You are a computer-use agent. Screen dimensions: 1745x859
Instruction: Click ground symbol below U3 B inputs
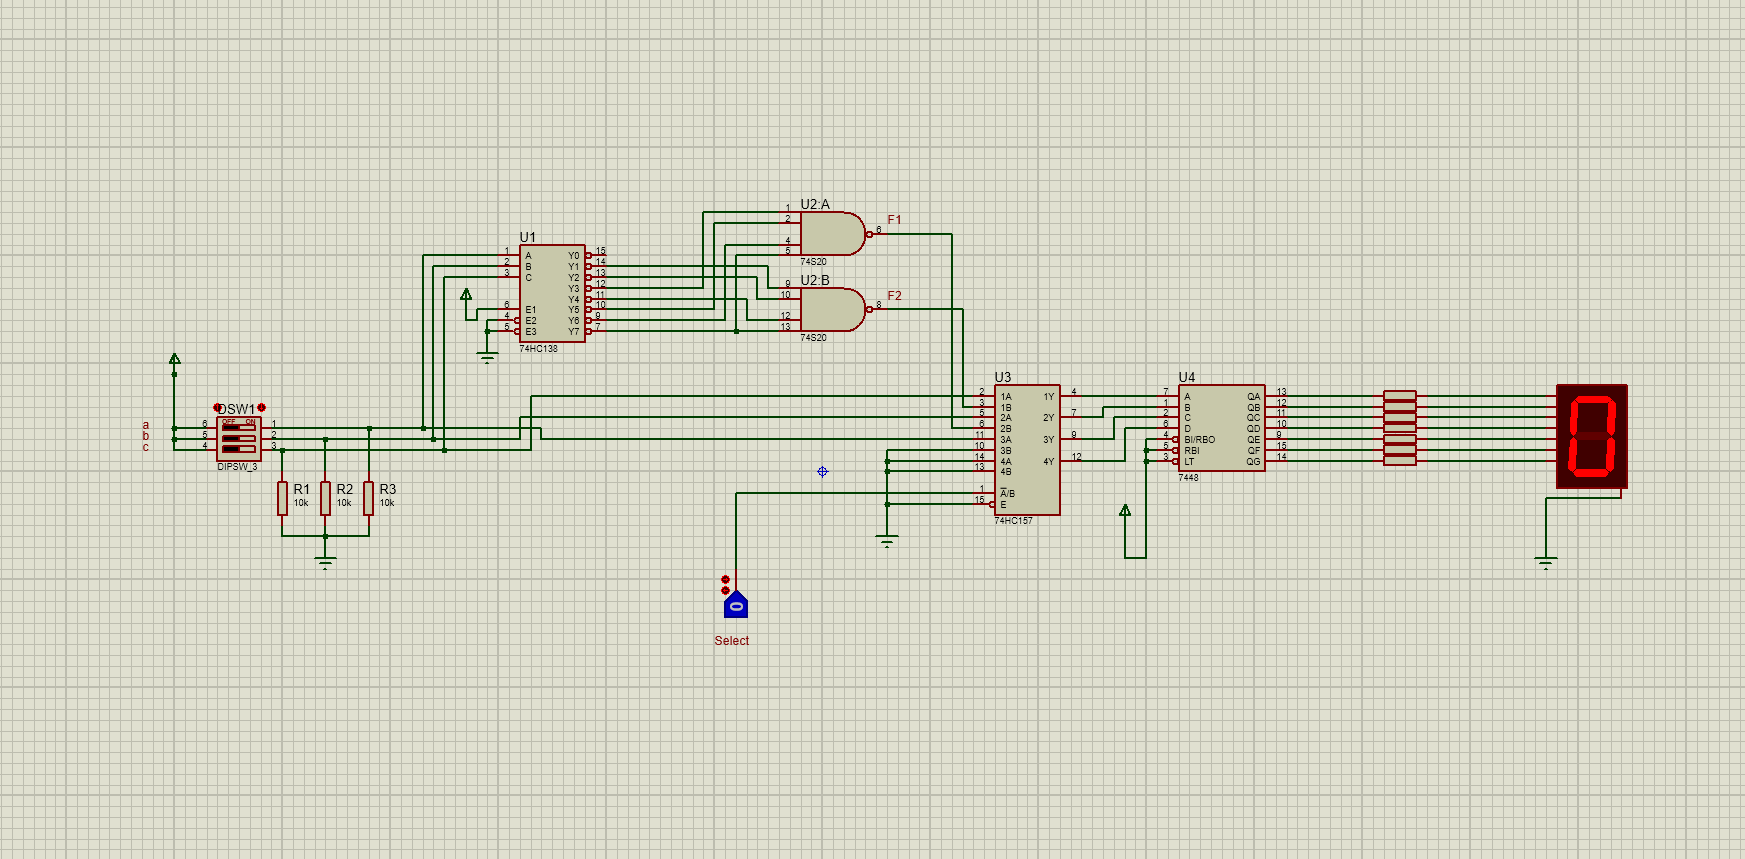coord(887,541)
